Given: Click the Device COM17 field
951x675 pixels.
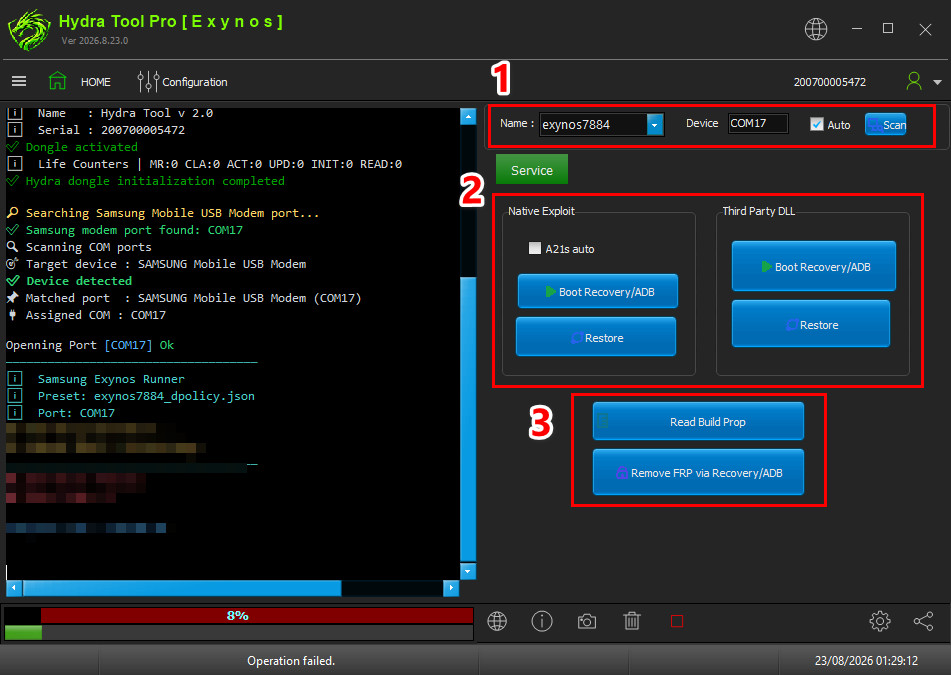Looking at the screenshot, I should 758,123.
